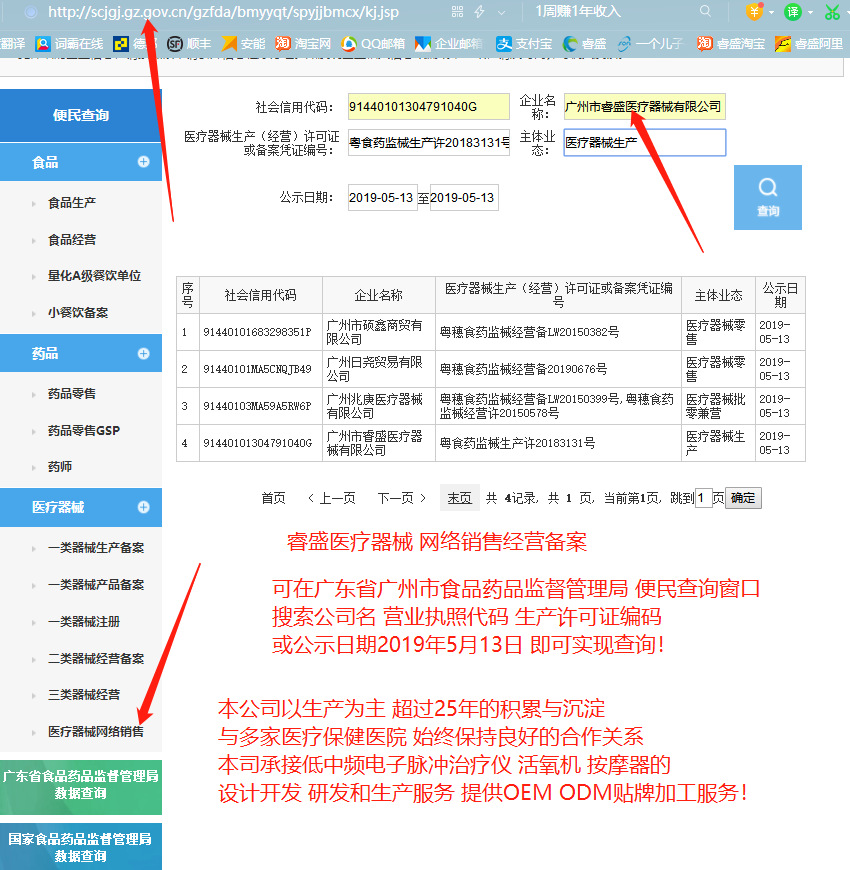This screenshot has height=870, width=850.
Task: Go to 首页 in pagination
Action: click(x=274, y=498)
